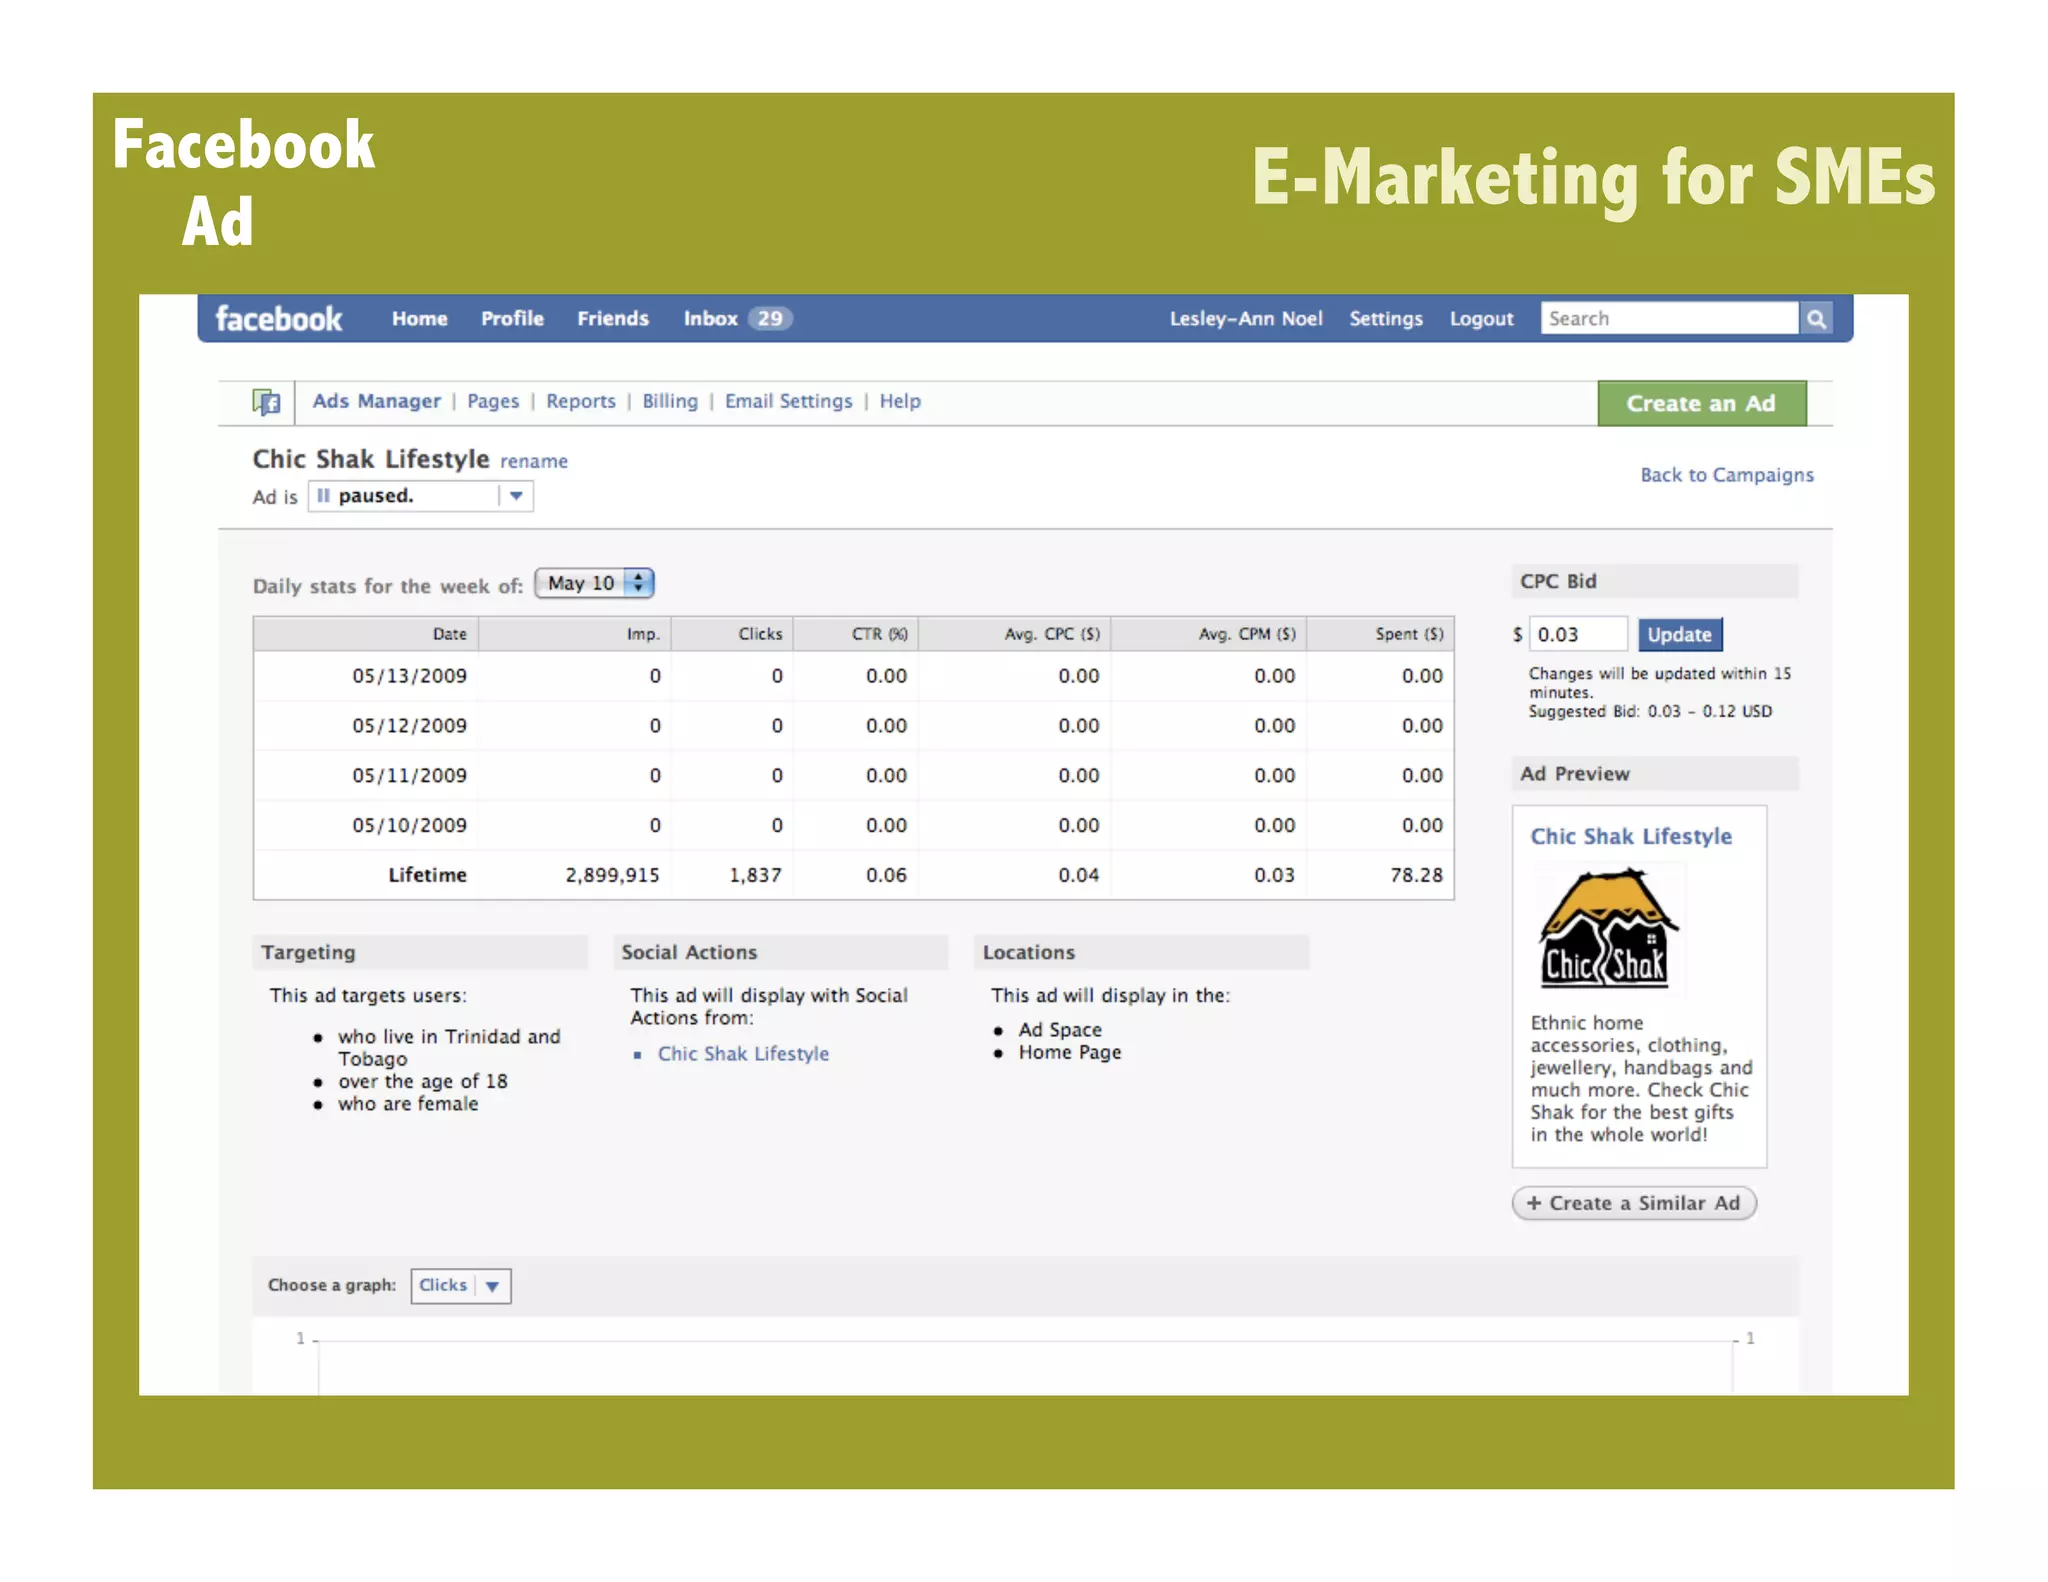
Task: Go to the Pages tab
Action: (493, 401)
